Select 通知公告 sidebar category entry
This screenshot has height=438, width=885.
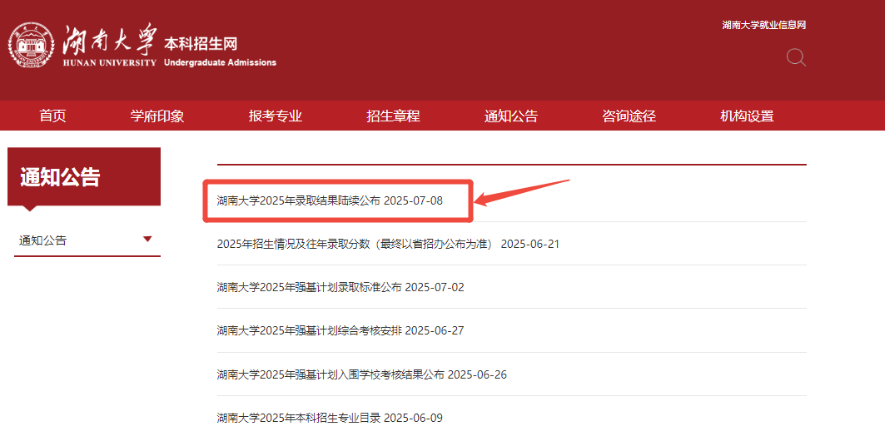pos(43,240)
